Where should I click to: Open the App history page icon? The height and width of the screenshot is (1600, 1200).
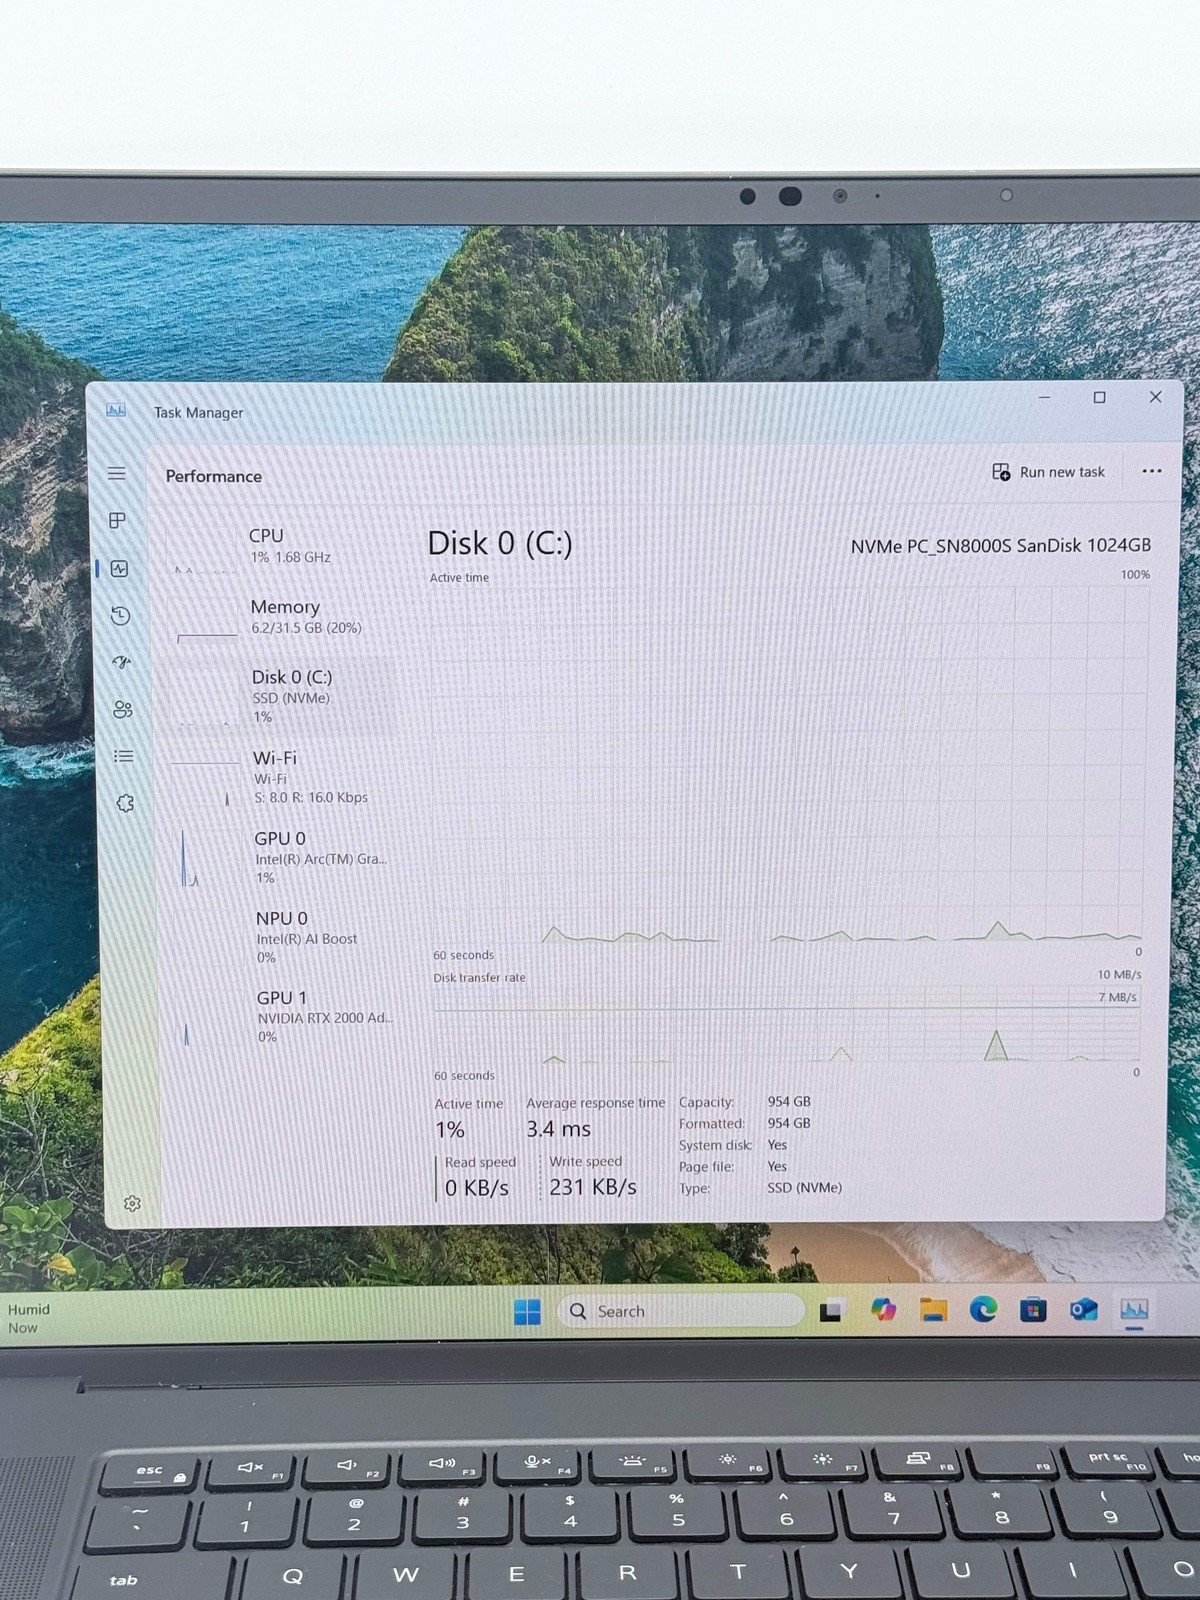coord(120,615)
